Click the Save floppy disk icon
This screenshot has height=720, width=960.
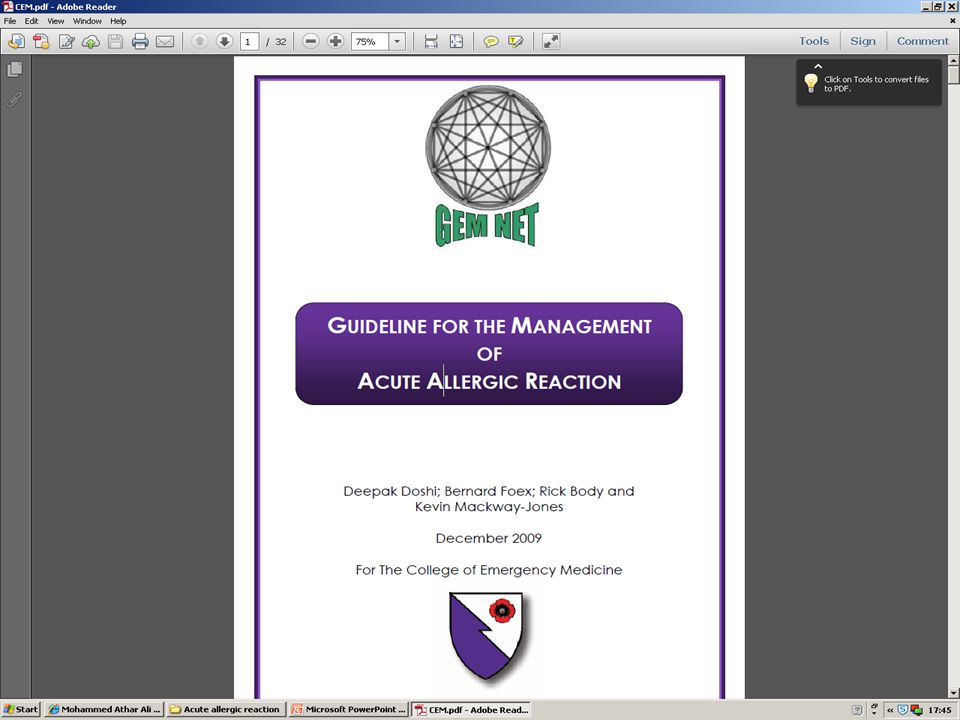click(115, 42)
